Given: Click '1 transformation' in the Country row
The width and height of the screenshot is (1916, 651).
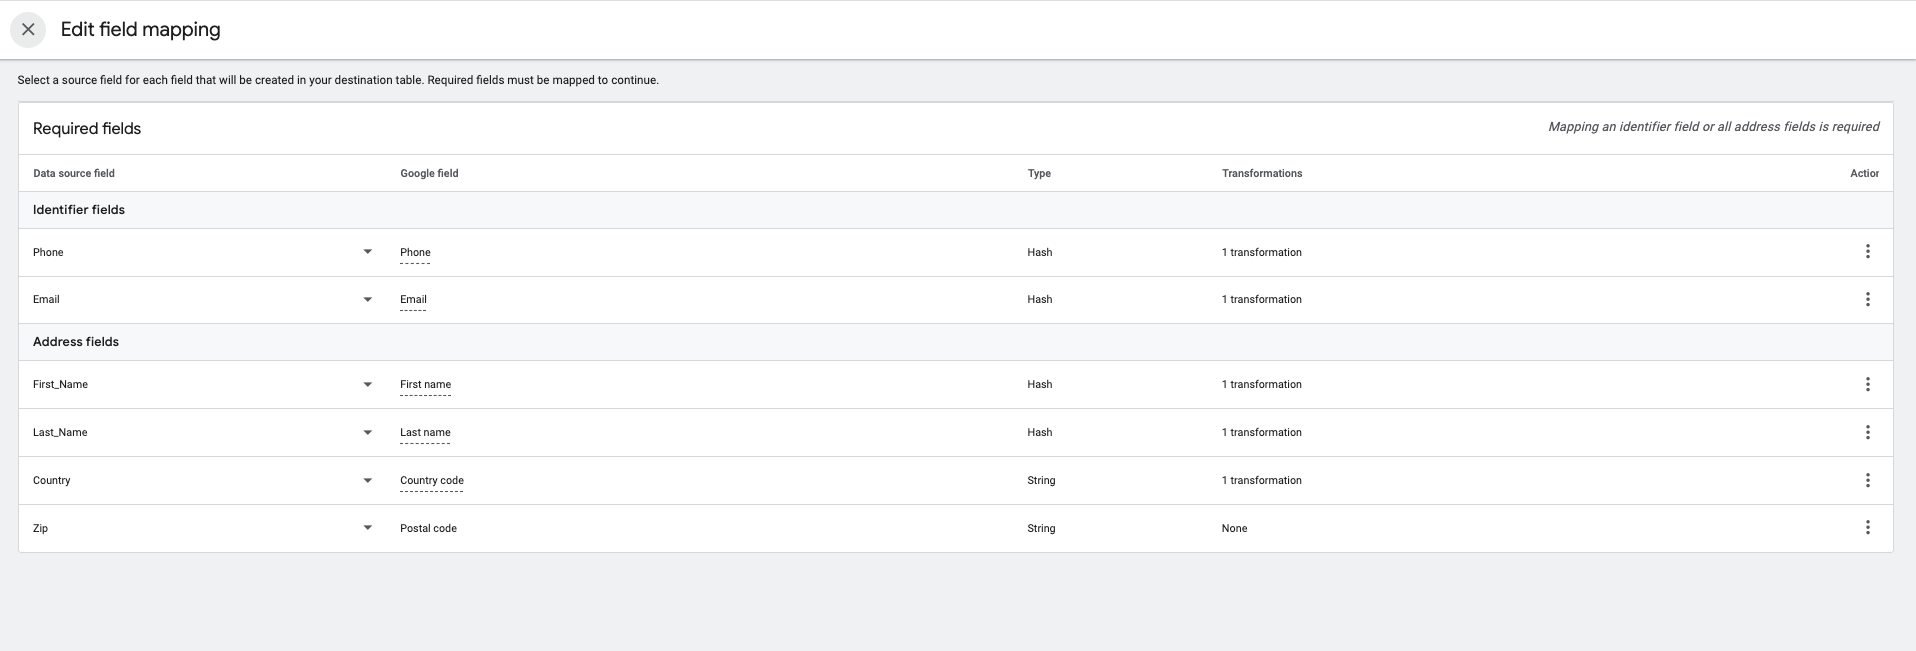Looking at the screenshot, I should 1261,481.
